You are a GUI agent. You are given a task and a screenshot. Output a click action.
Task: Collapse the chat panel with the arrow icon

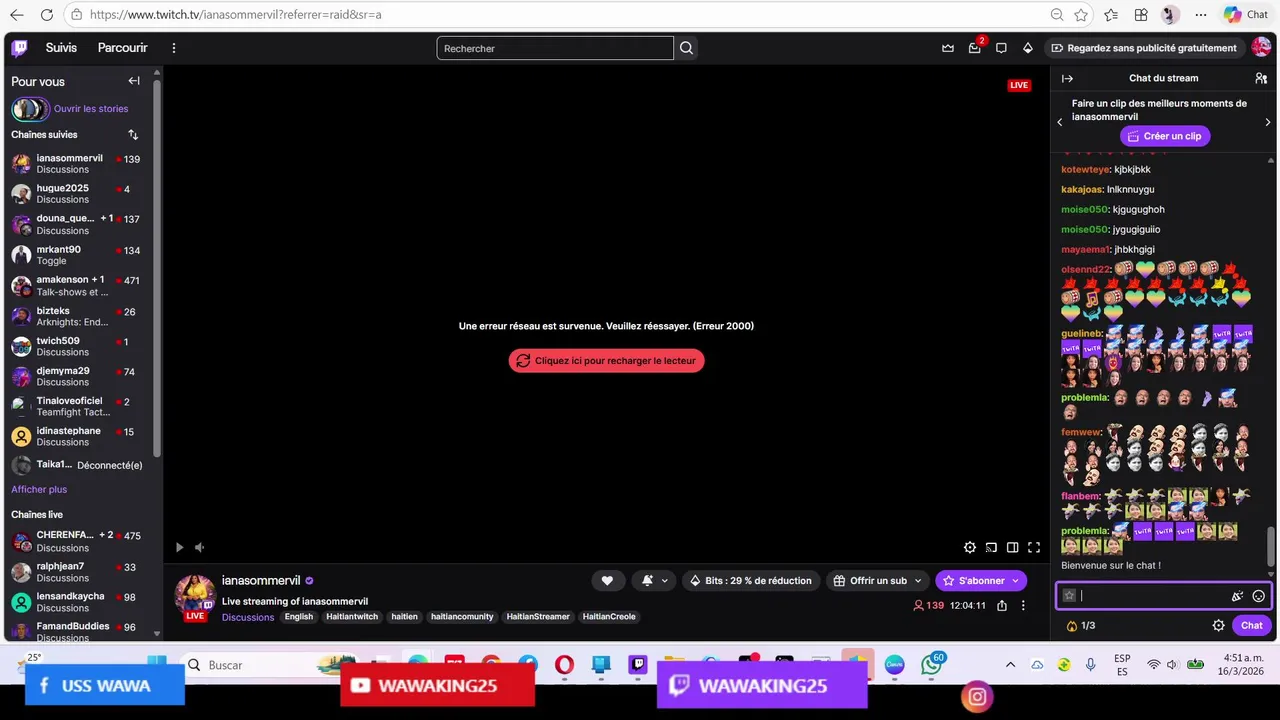(x=1067, y=78)
